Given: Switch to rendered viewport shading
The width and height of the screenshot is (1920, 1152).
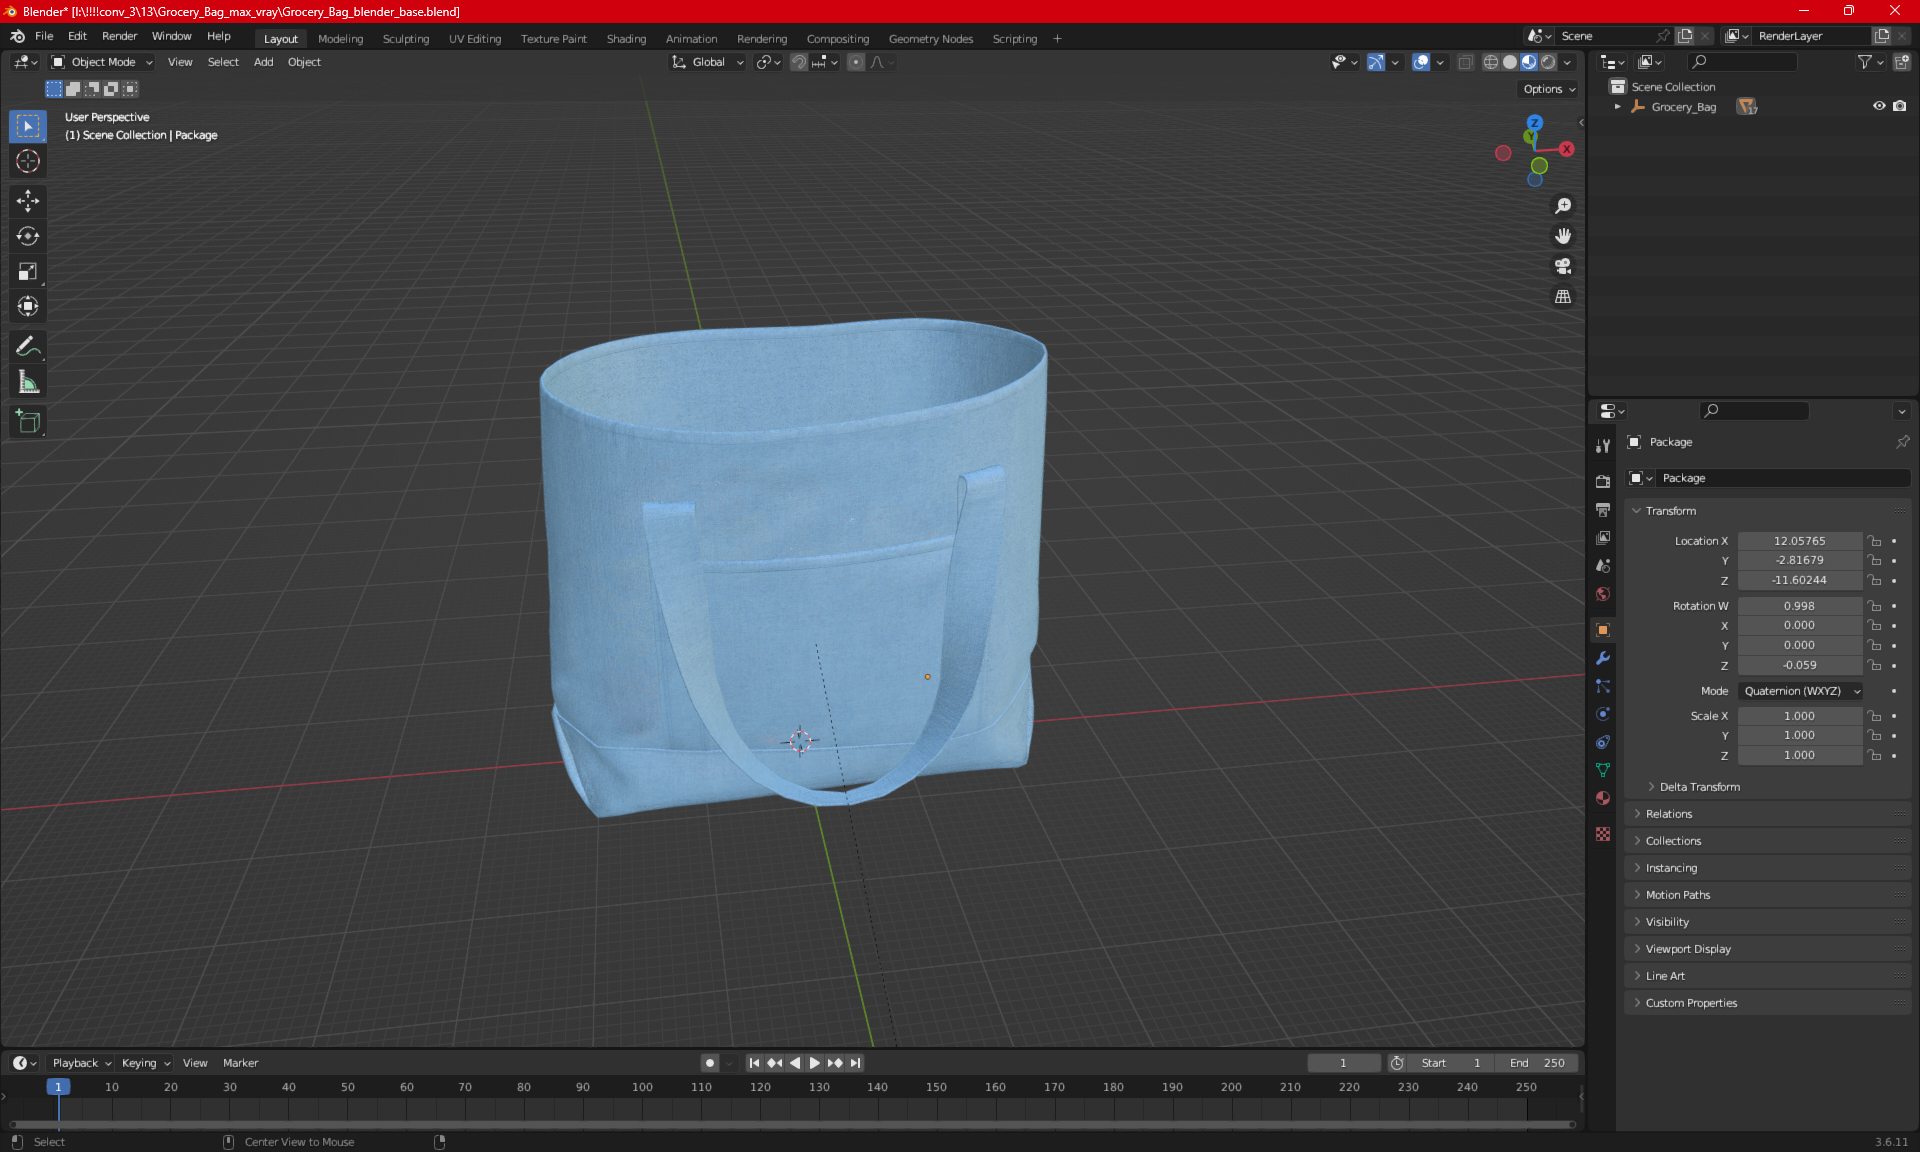Looking at the screenshot, I should tap(1548, 62).
